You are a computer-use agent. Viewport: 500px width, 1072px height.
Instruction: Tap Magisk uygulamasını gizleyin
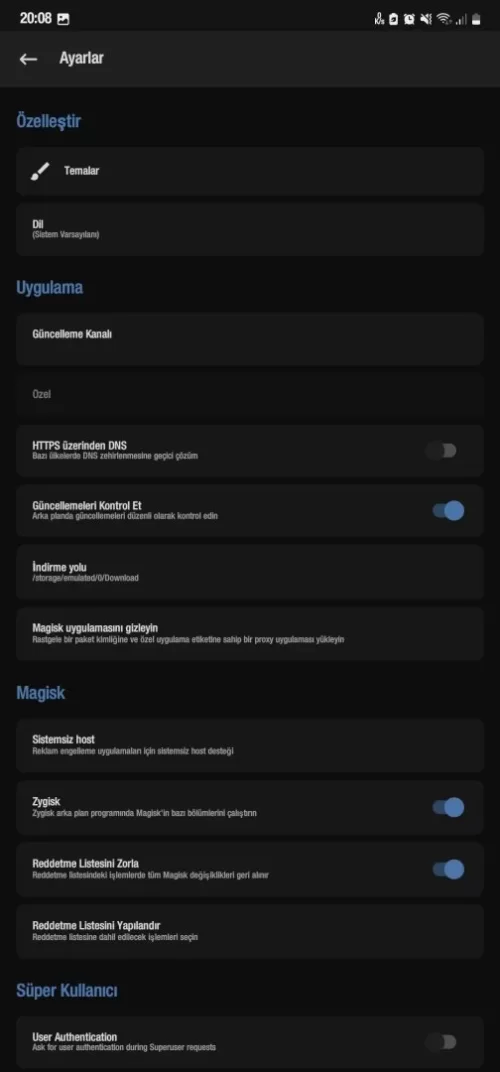(250, 633)
